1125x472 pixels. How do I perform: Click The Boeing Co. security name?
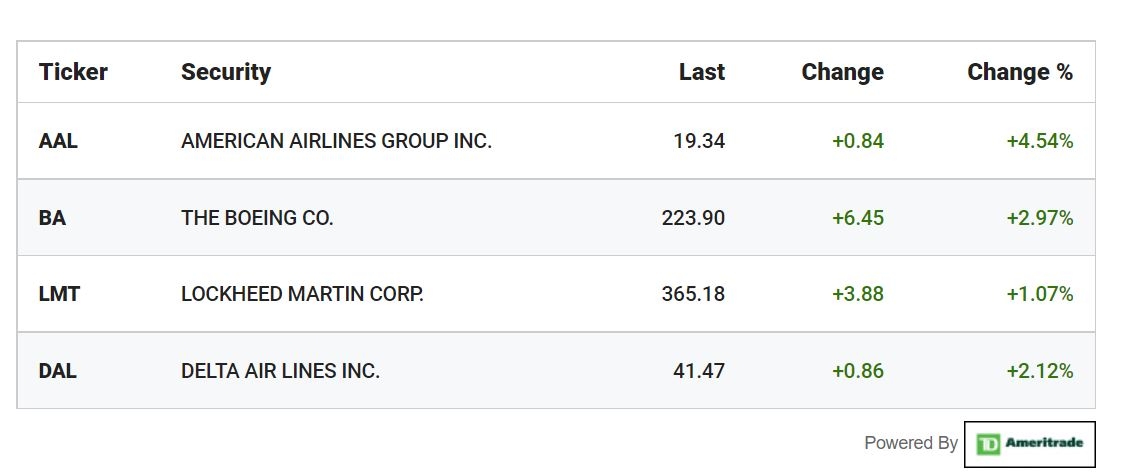tap(257, 218)
